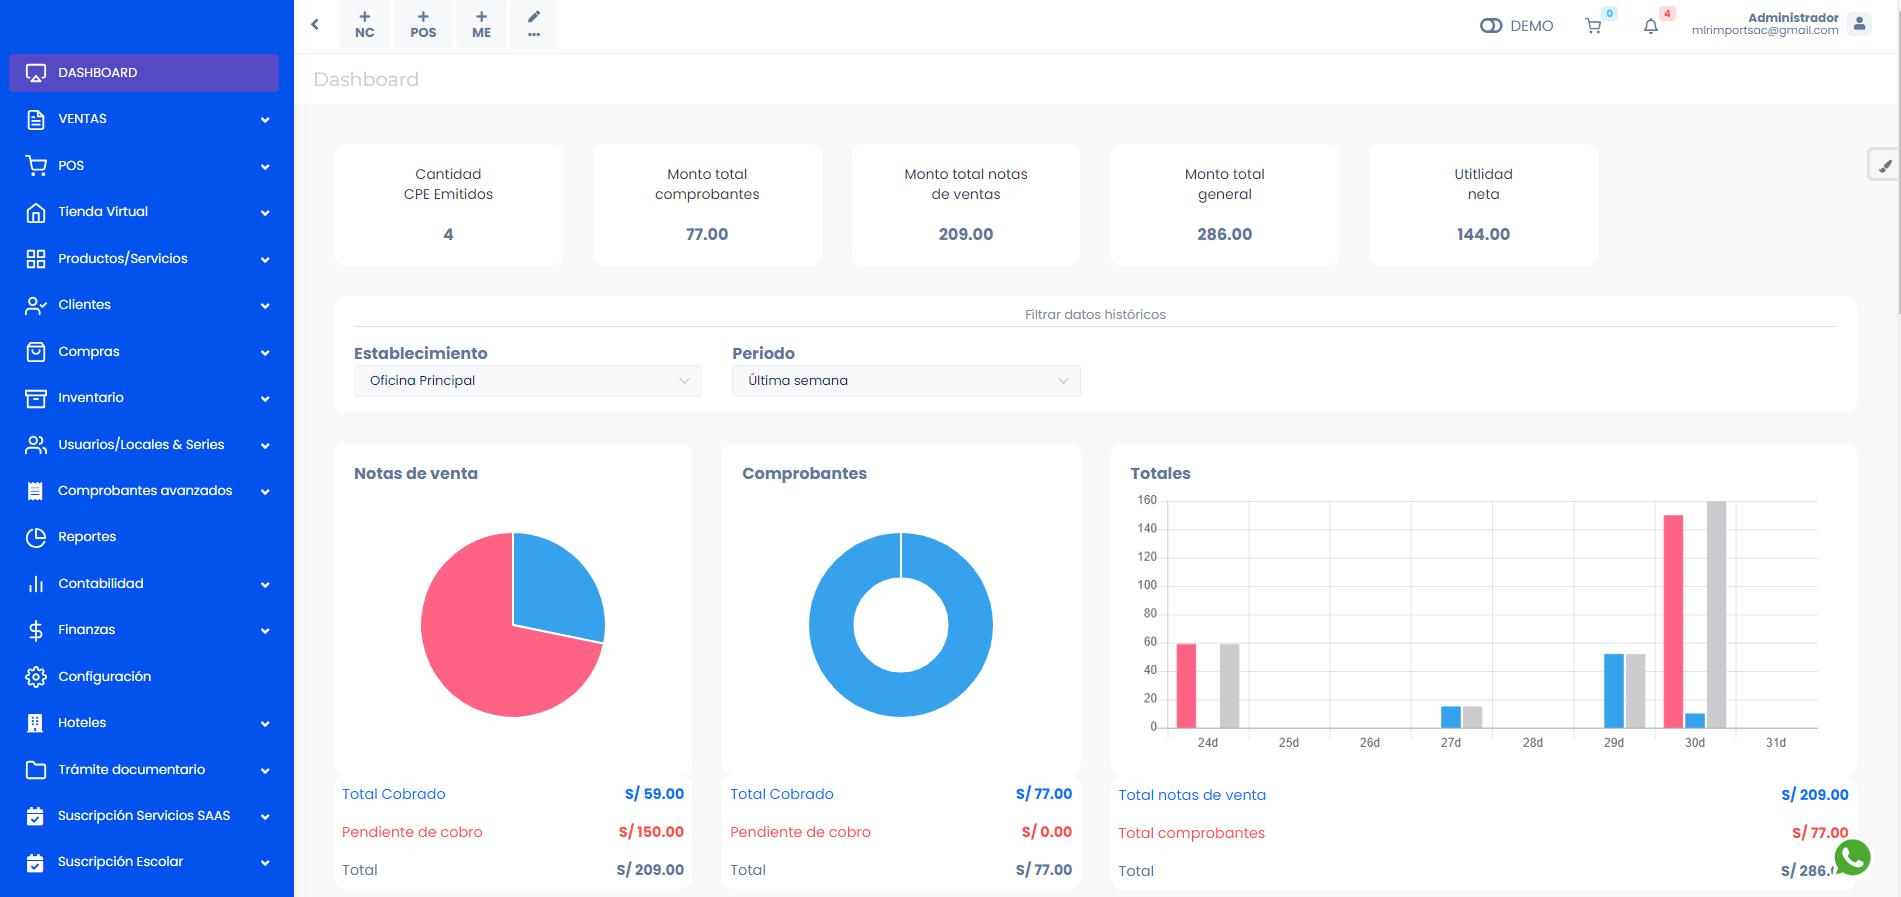Click the Clientes user-check icon
1901x897 pixels.
36,305
